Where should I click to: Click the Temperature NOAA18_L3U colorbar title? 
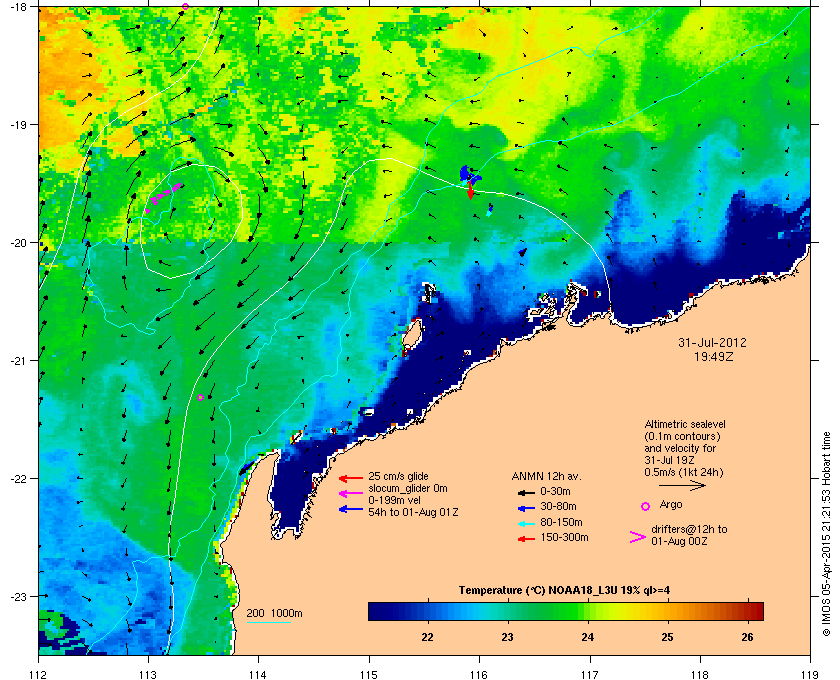click(564, 591)
